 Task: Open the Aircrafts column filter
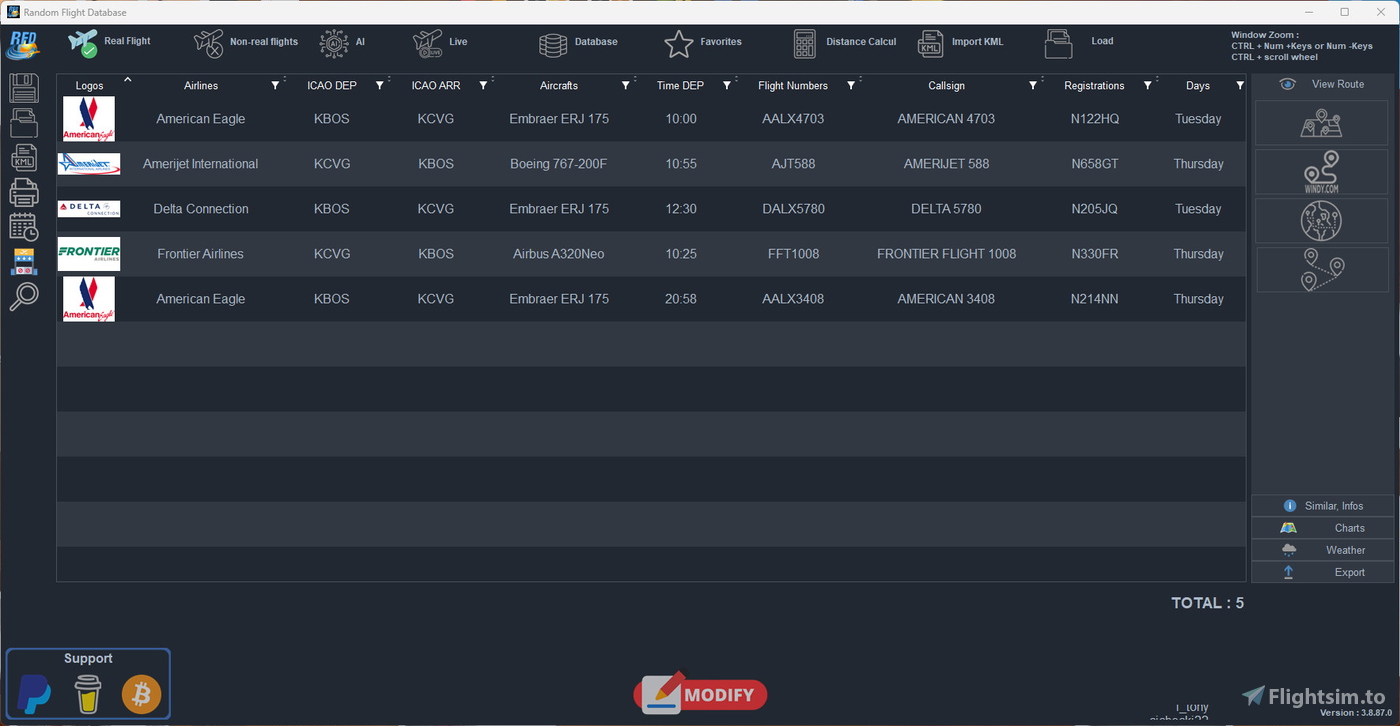627,85
